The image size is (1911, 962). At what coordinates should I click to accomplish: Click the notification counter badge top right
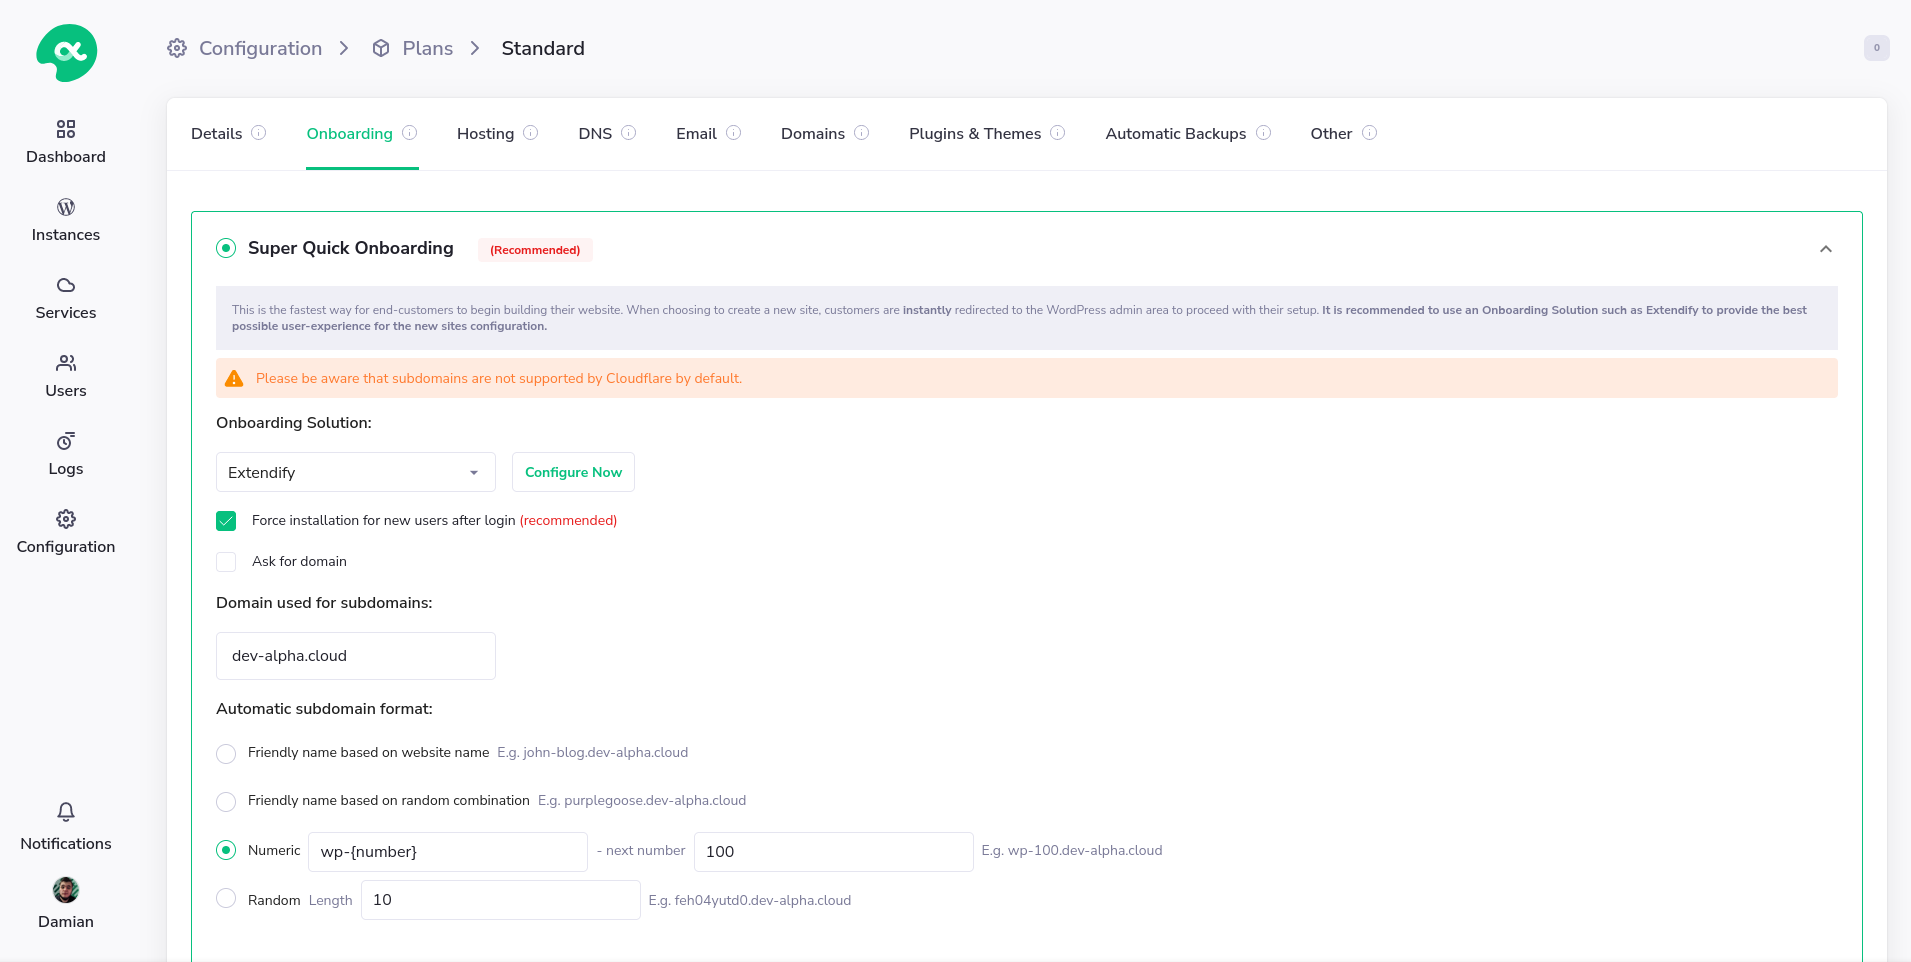pyautogui.click(x=1877, y=48)
